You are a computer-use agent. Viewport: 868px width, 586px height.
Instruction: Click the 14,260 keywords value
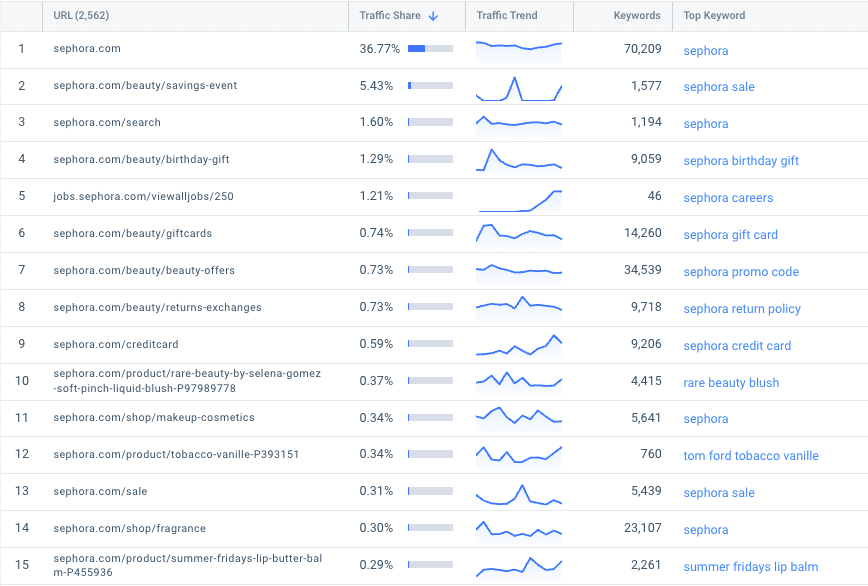pyautogui.click(x=642, y=233)
